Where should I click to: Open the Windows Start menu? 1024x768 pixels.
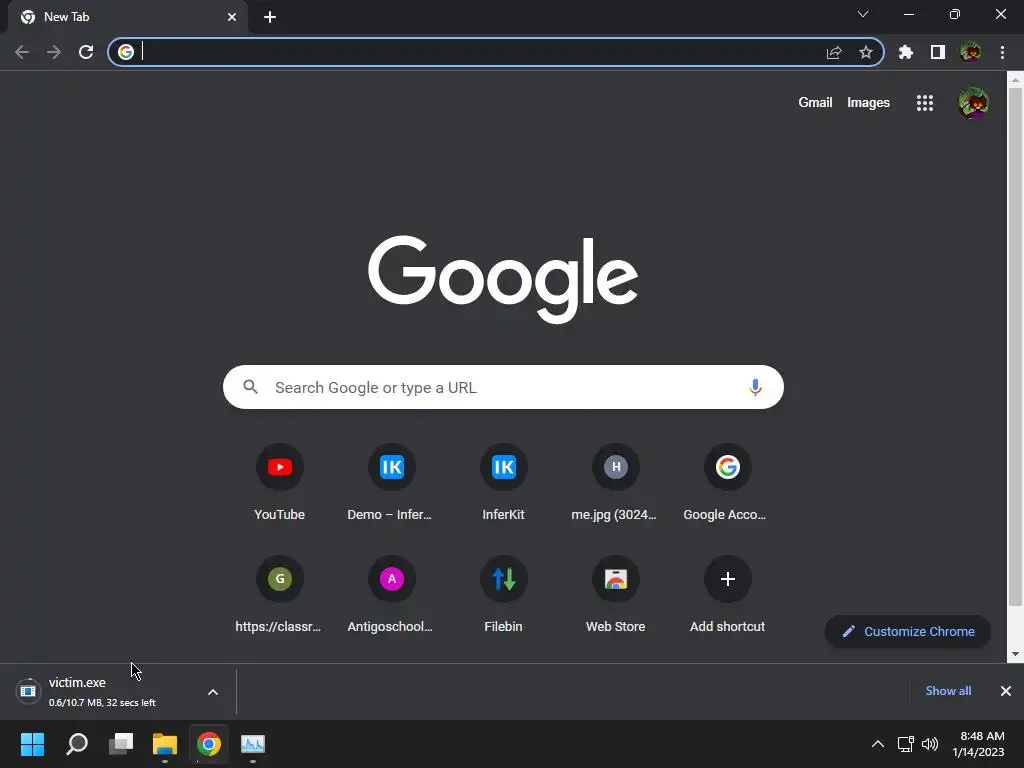[x=32, y=744]
